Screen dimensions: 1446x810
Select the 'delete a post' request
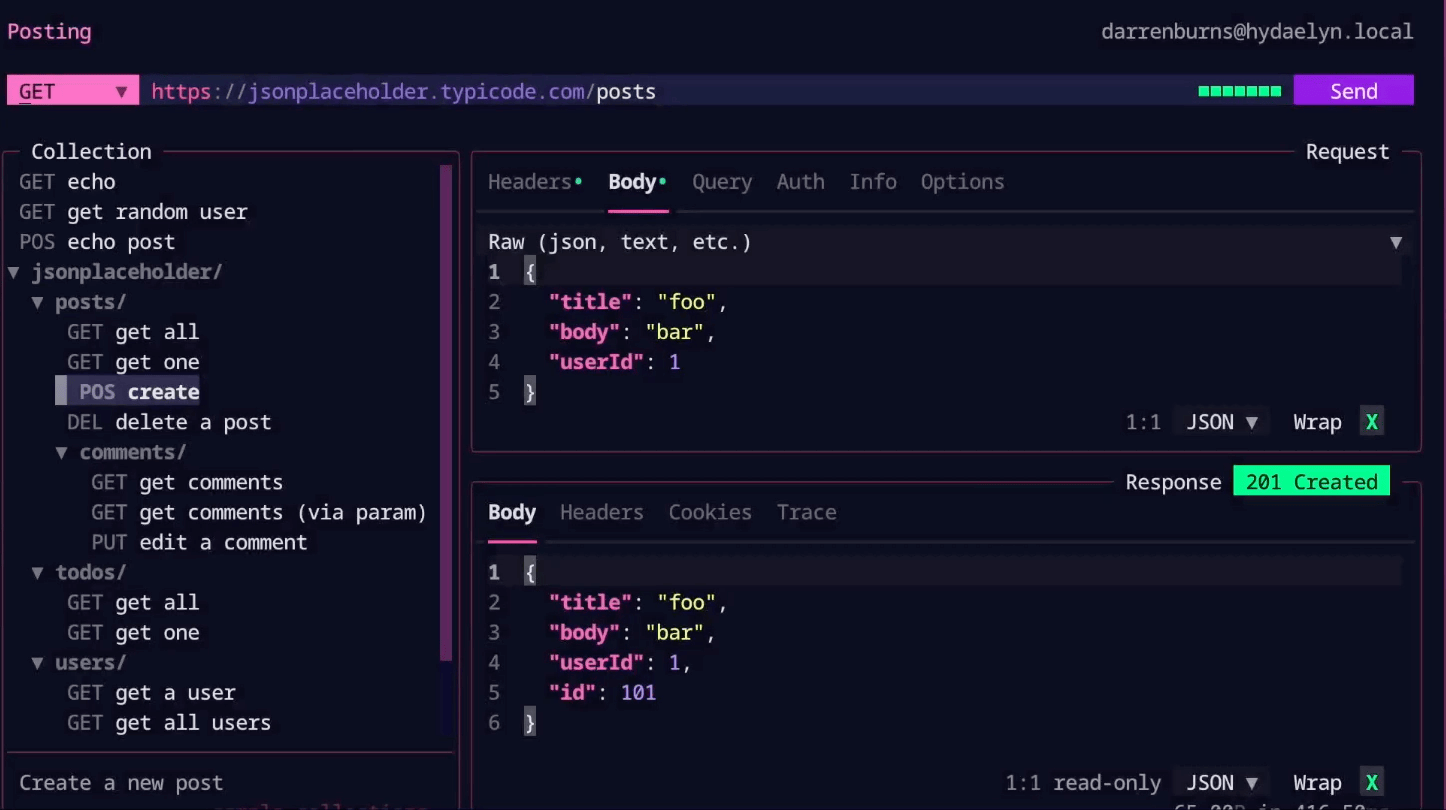pyautogui.click(x=192, y=422)
